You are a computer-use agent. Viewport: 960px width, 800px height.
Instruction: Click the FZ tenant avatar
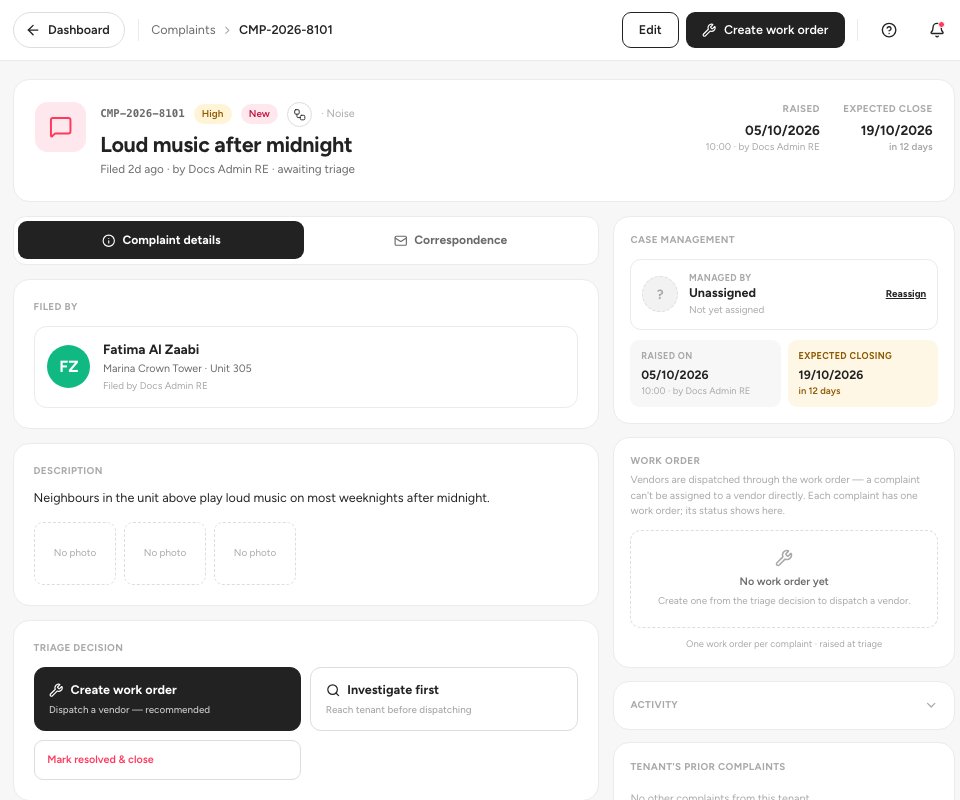(x=69, y=367)
